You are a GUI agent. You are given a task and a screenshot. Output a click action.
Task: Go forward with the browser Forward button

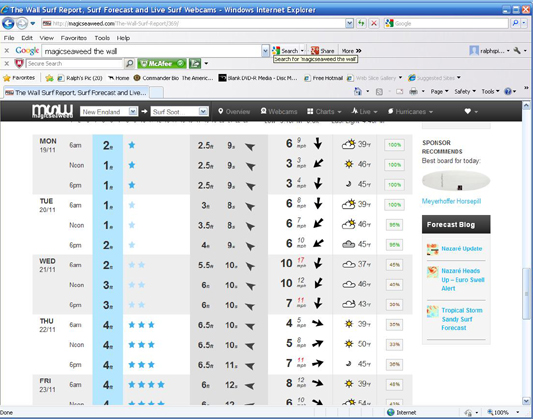click(x=22, y=23)
